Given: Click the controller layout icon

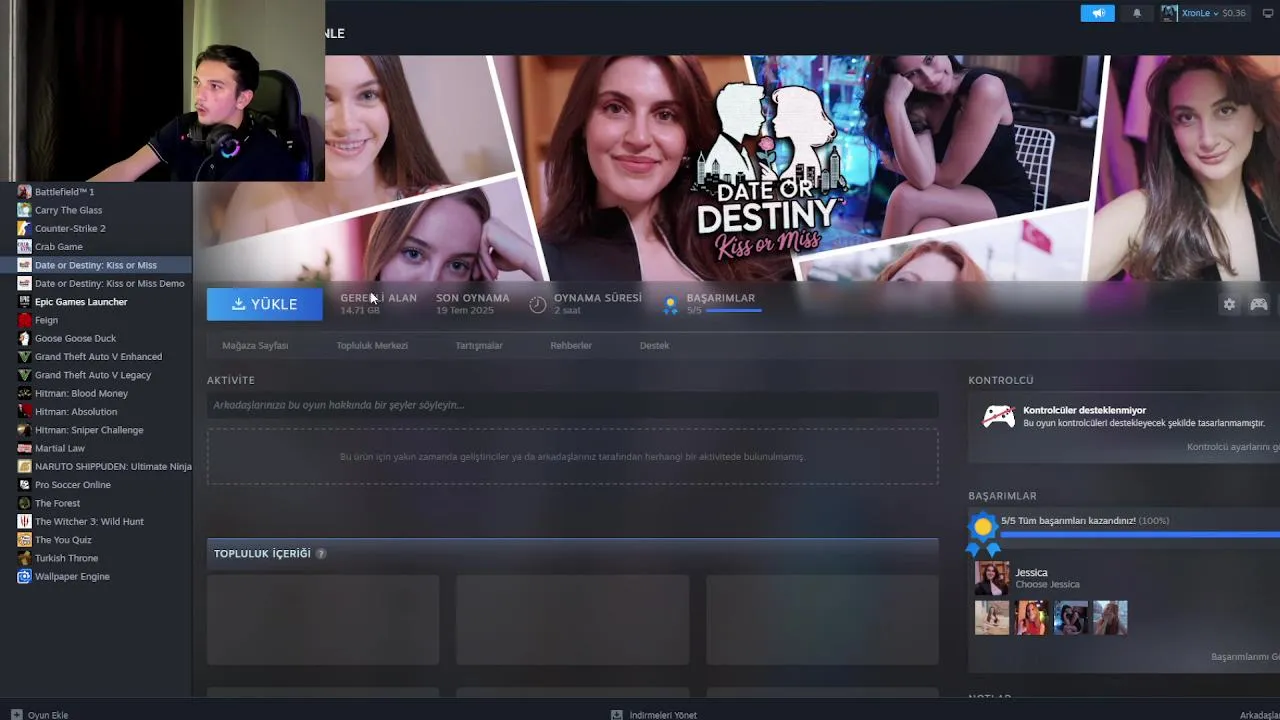Looking at the screenshot, I should (x=1259, y=304).
